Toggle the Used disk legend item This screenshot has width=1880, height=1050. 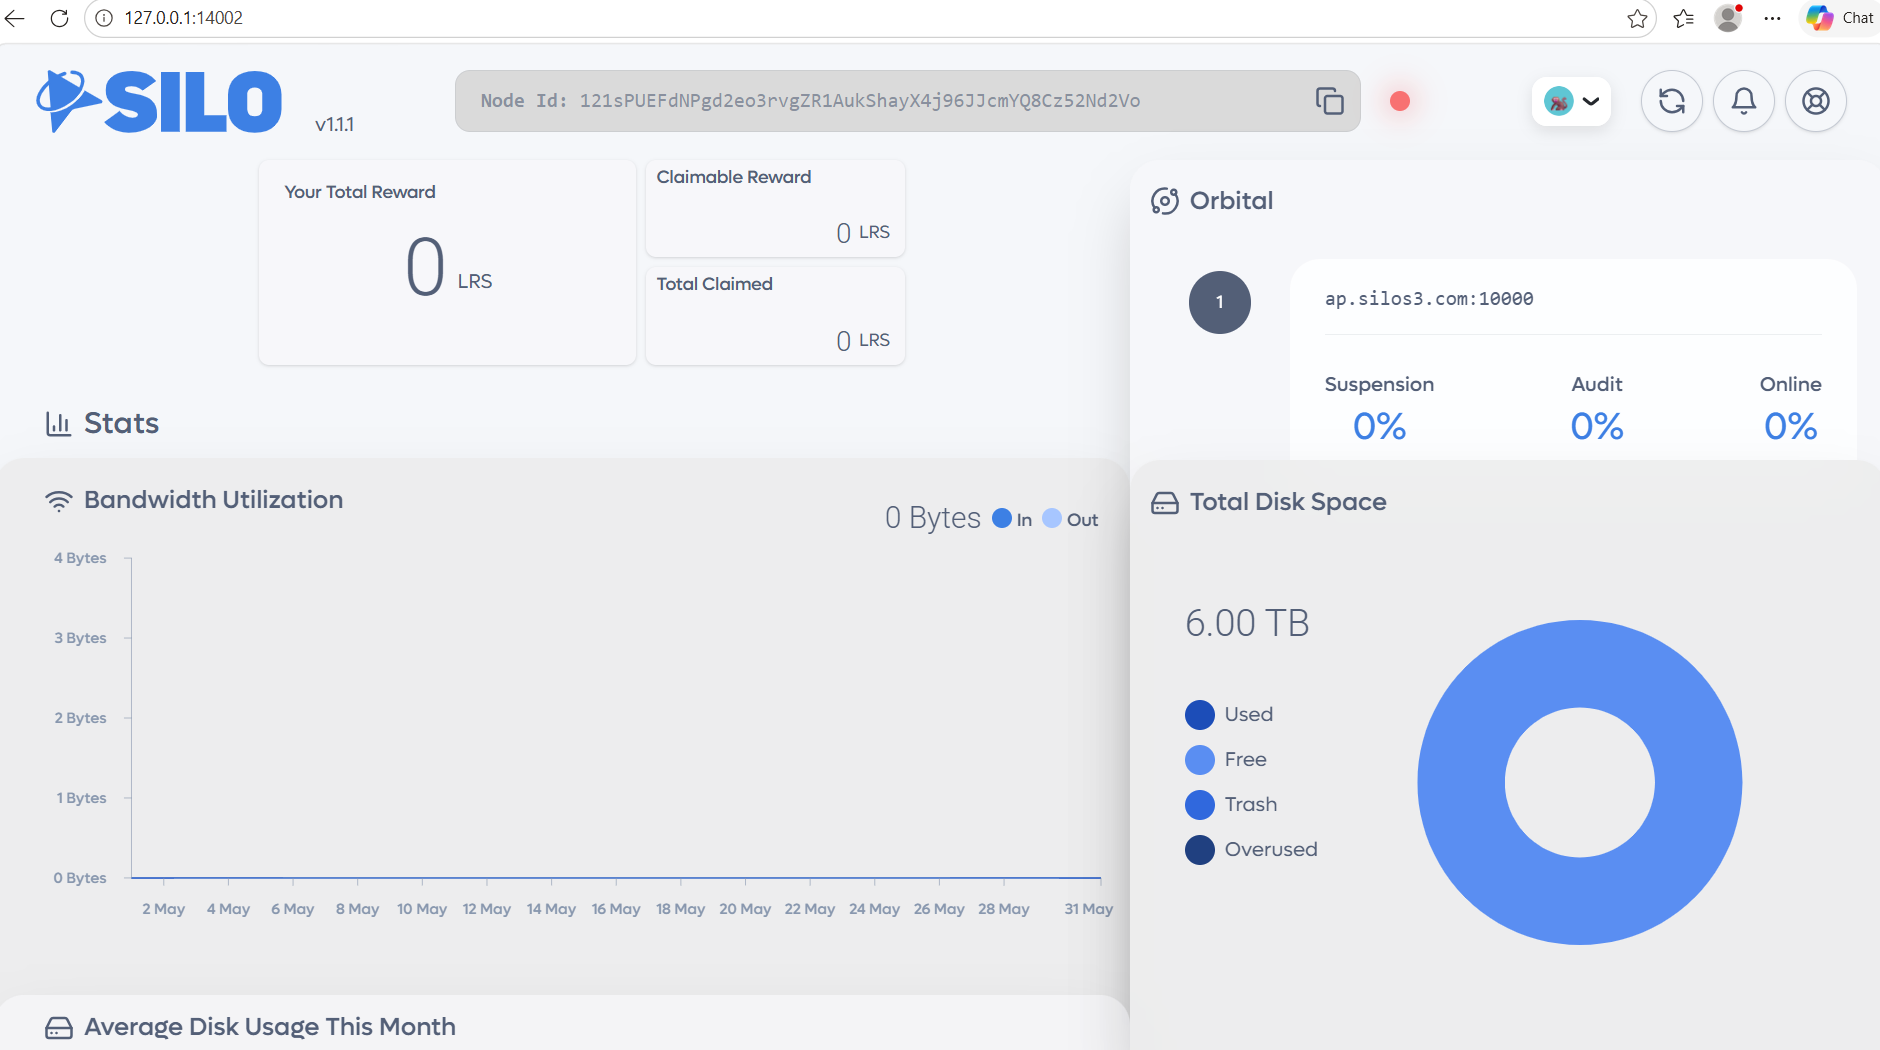click(1229, 715)
